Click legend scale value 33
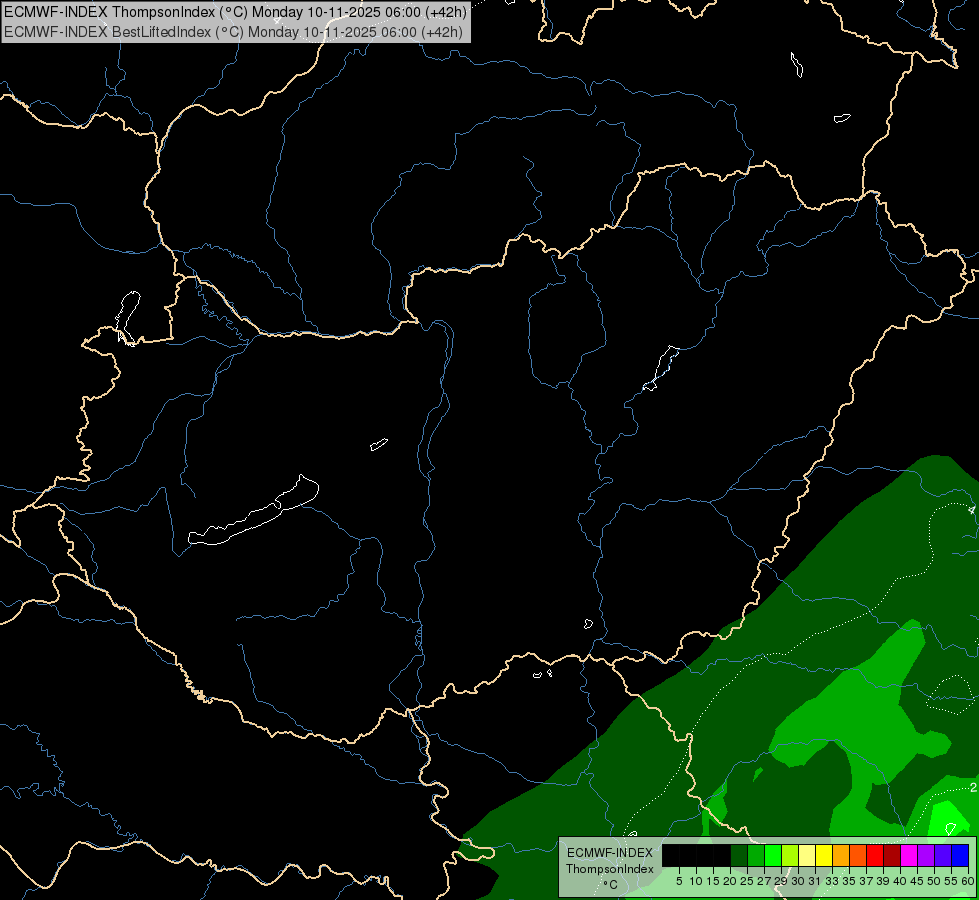The height and width of the screenshot is (900, 979). pos(832,881)
